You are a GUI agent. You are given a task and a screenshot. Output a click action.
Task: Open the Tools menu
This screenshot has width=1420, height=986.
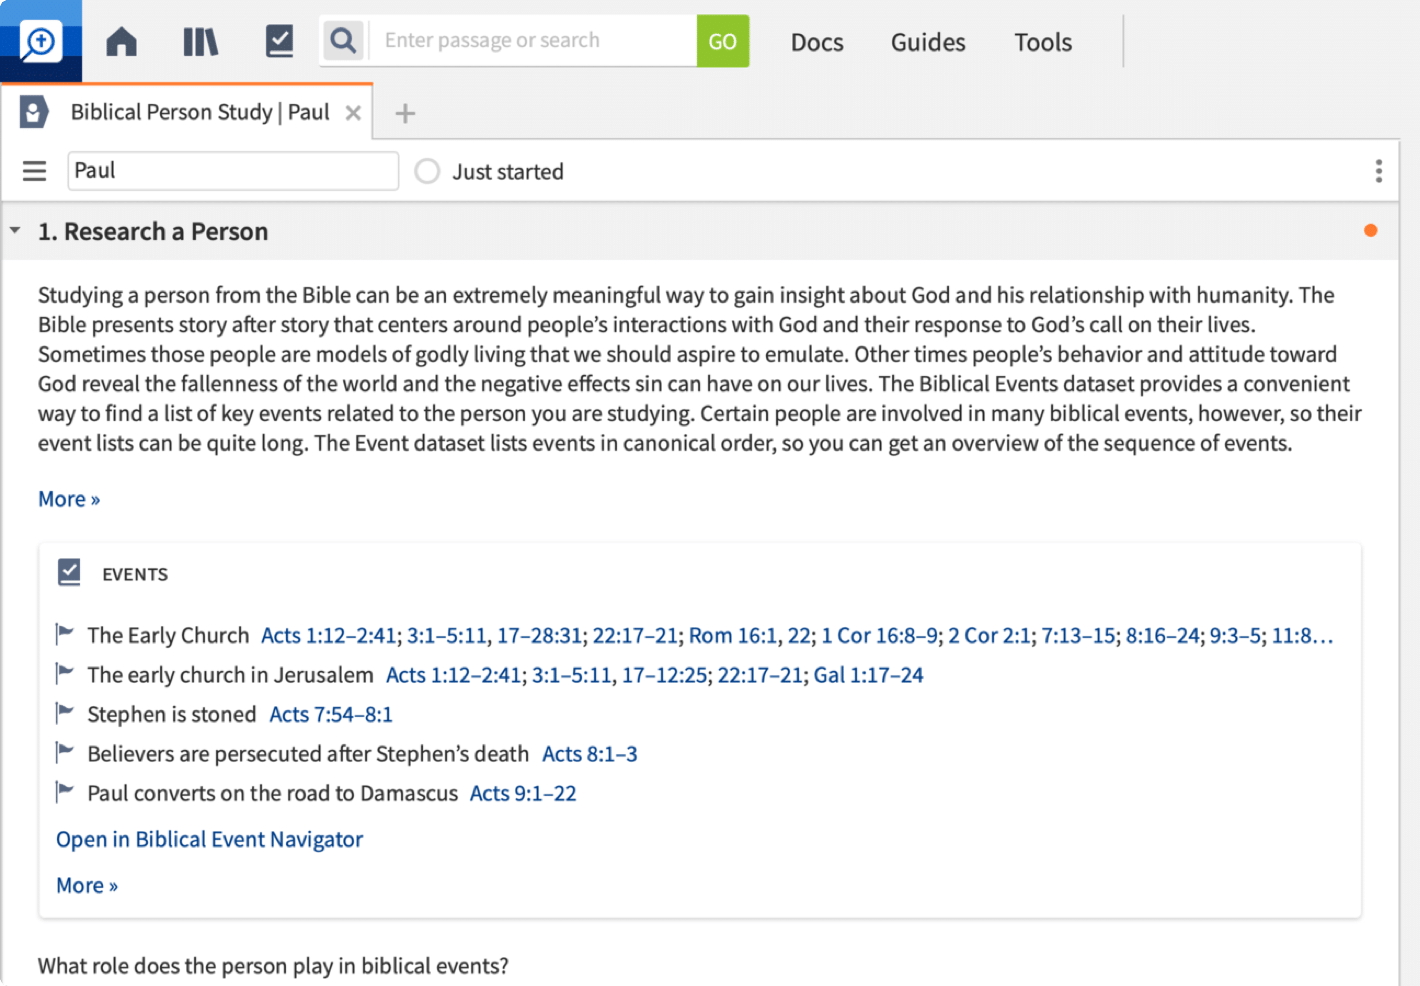[x=1042, y=42]
